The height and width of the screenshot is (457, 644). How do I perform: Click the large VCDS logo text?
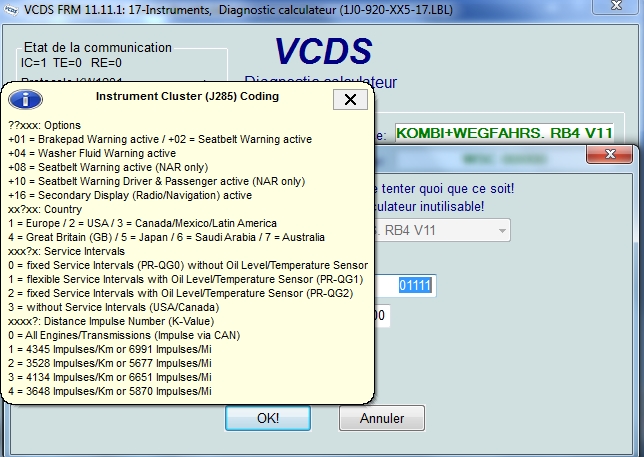point(323,52)
